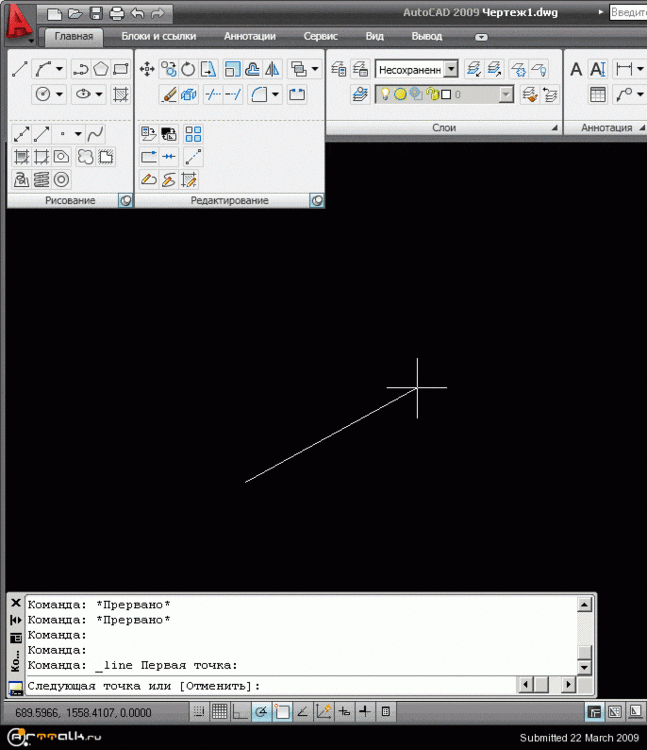Click the Erase tool icon

[x=169, y=94]
